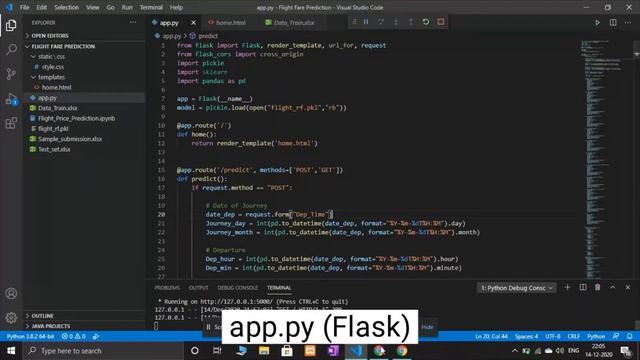Kill the terminal with trash icon

point(598,287)
